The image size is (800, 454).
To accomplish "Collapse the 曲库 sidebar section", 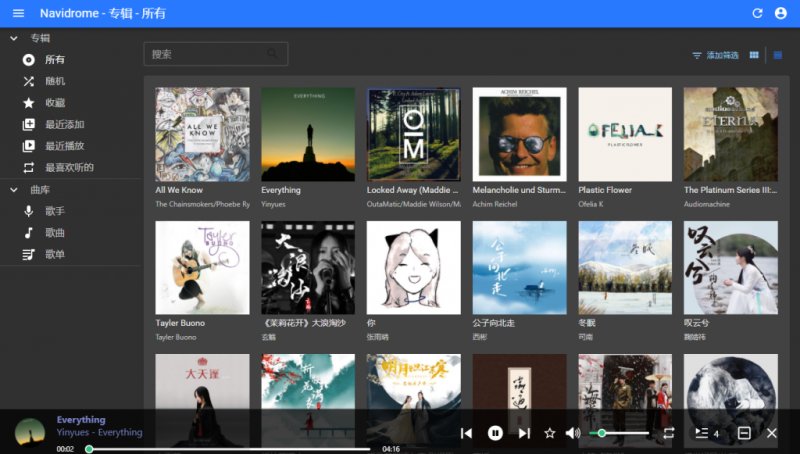I will click(14, 190).
